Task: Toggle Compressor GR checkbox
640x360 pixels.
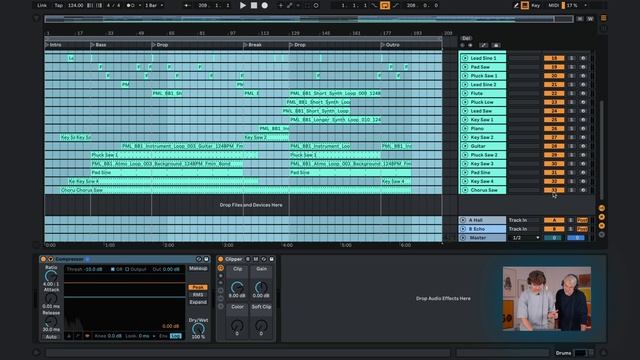Action: (113, 269)
